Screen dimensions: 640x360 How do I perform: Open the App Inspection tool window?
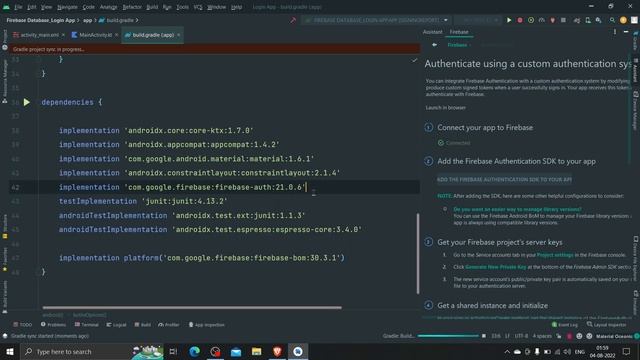(207, 325)
